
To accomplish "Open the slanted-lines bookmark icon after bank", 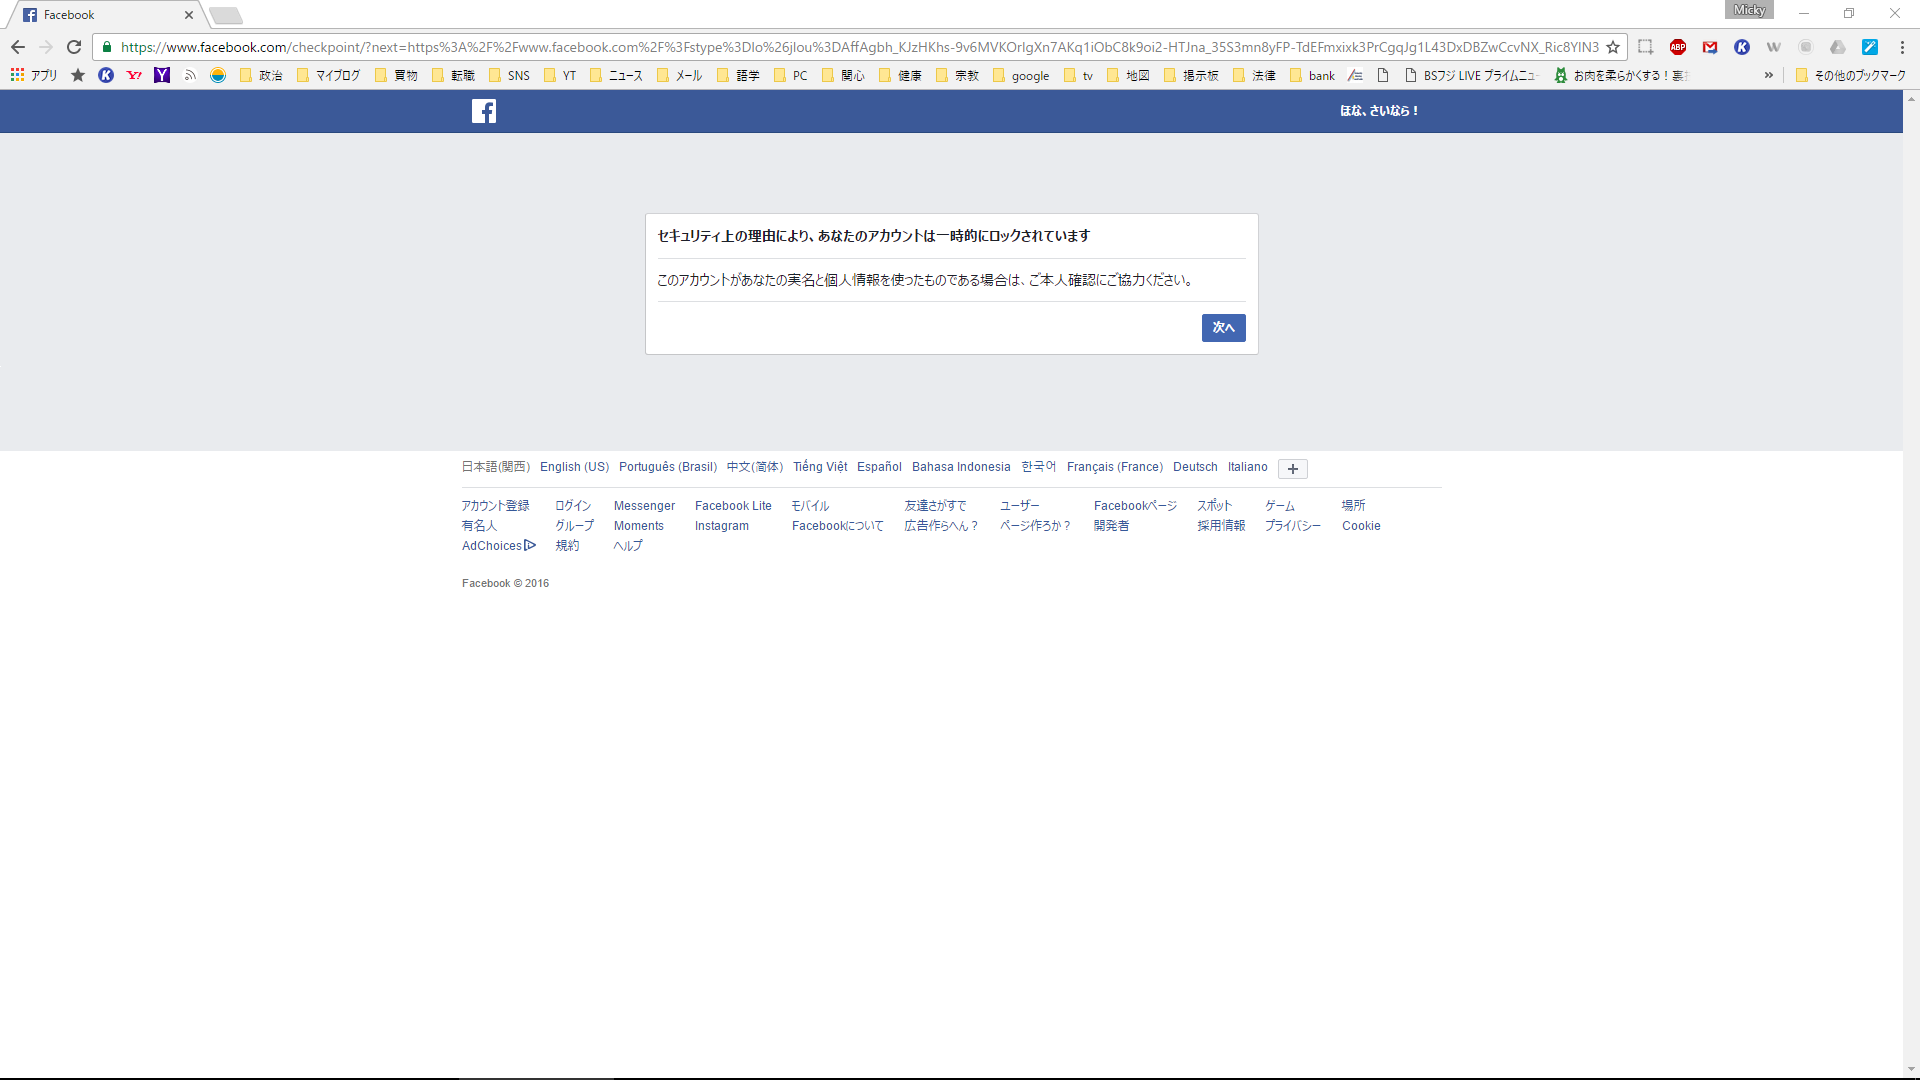I will 1355,75.
